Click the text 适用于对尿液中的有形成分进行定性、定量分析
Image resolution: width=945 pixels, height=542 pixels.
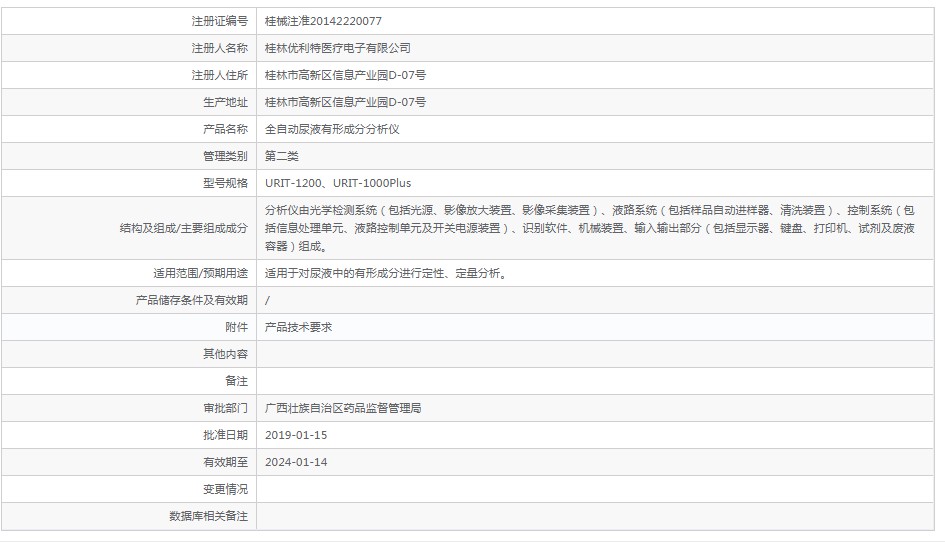[x=386, y=273]
